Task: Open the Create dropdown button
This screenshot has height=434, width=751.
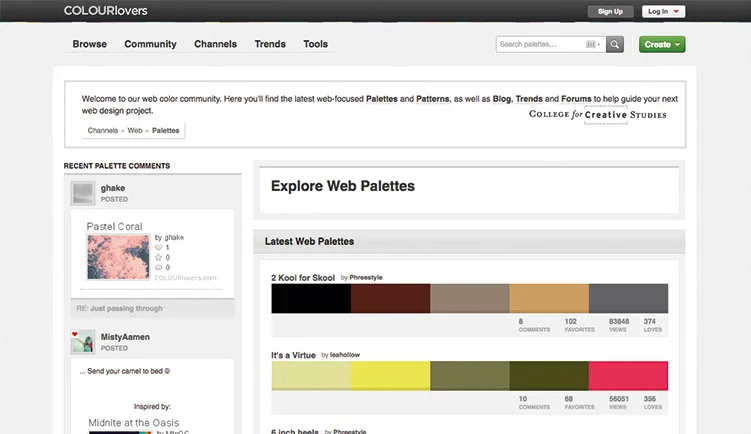Action: 662,44
